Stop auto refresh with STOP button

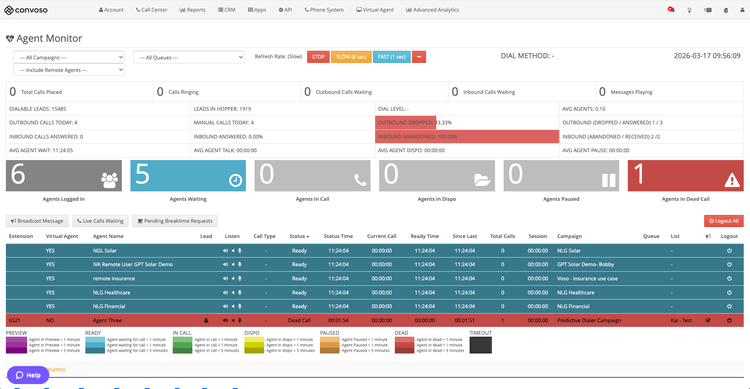(318, 57)
